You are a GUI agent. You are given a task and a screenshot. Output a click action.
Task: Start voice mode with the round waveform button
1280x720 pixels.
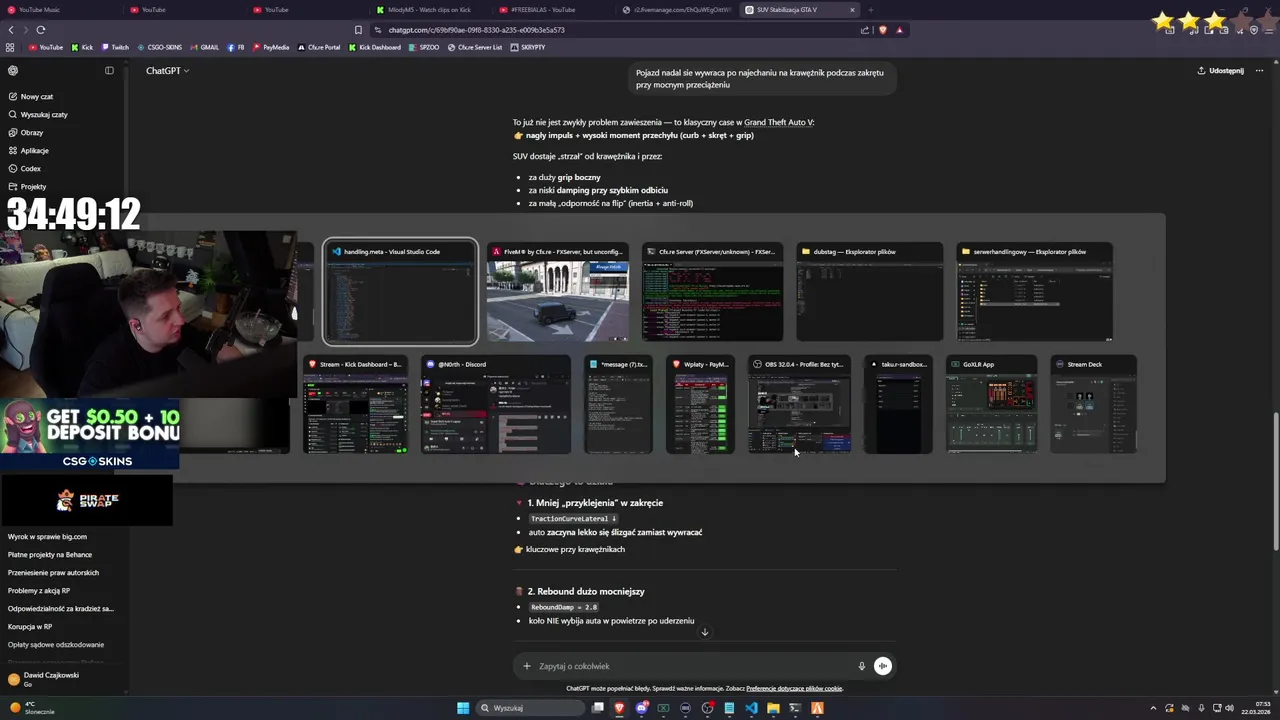(x=882, y=666)
